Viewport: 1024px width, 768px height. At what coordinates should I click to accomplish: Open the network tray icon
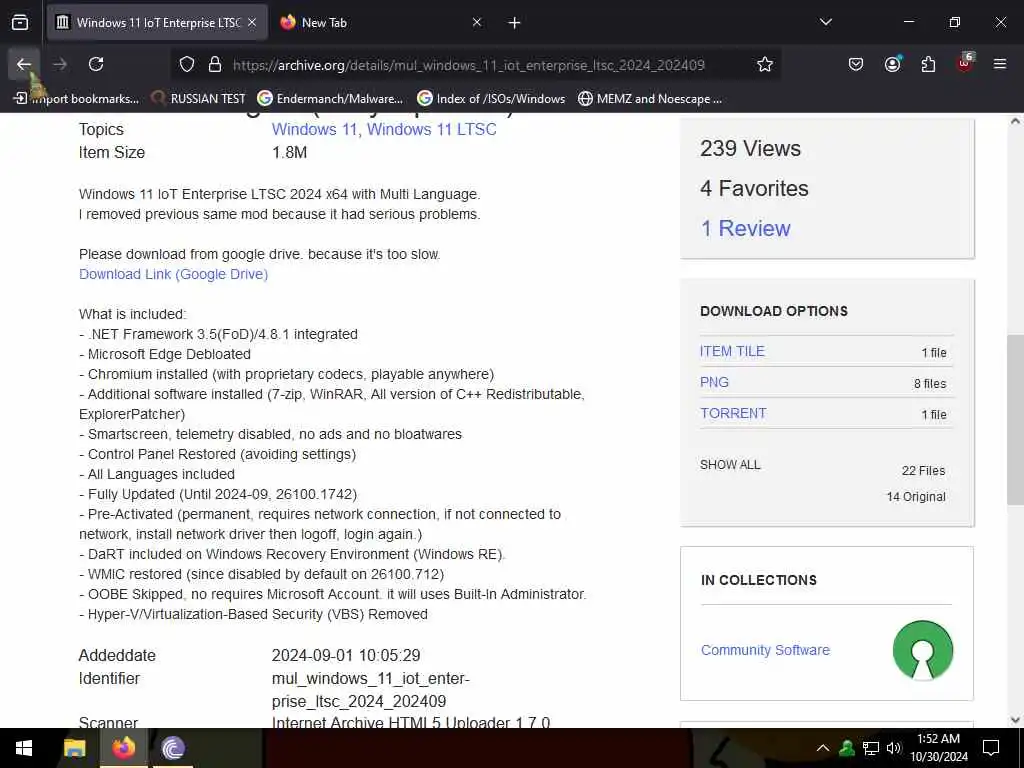[x=871, y=748]
